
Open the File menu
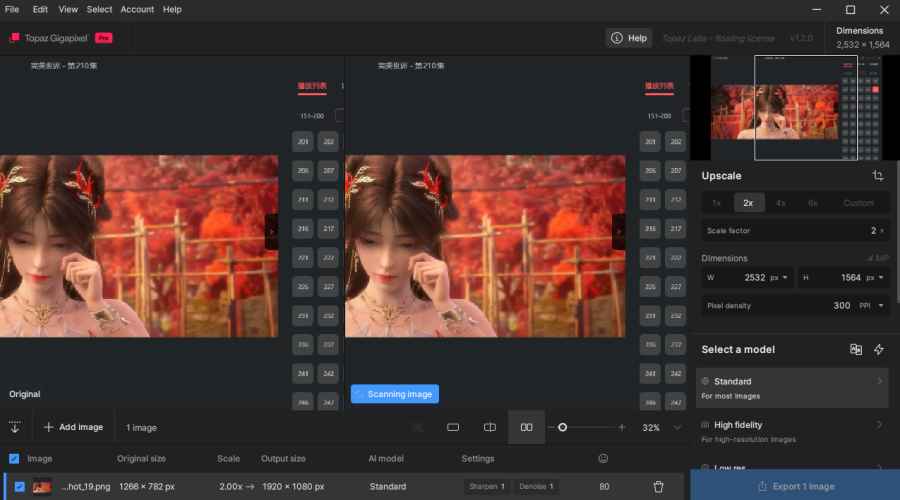11,9
